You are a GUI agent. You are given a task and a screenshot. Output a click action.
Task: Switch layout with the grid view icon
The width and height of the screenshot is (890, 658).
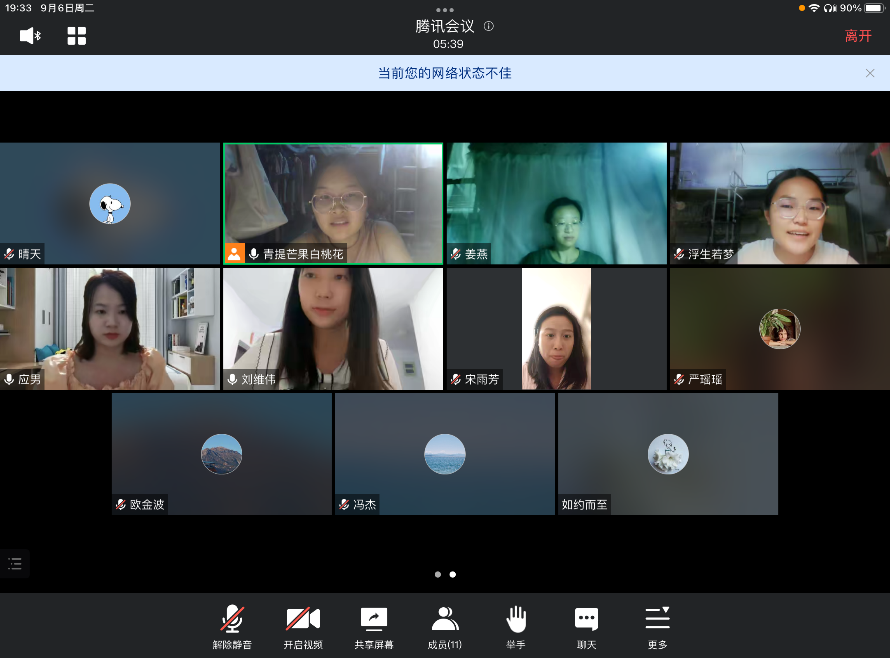click(77, 36)
